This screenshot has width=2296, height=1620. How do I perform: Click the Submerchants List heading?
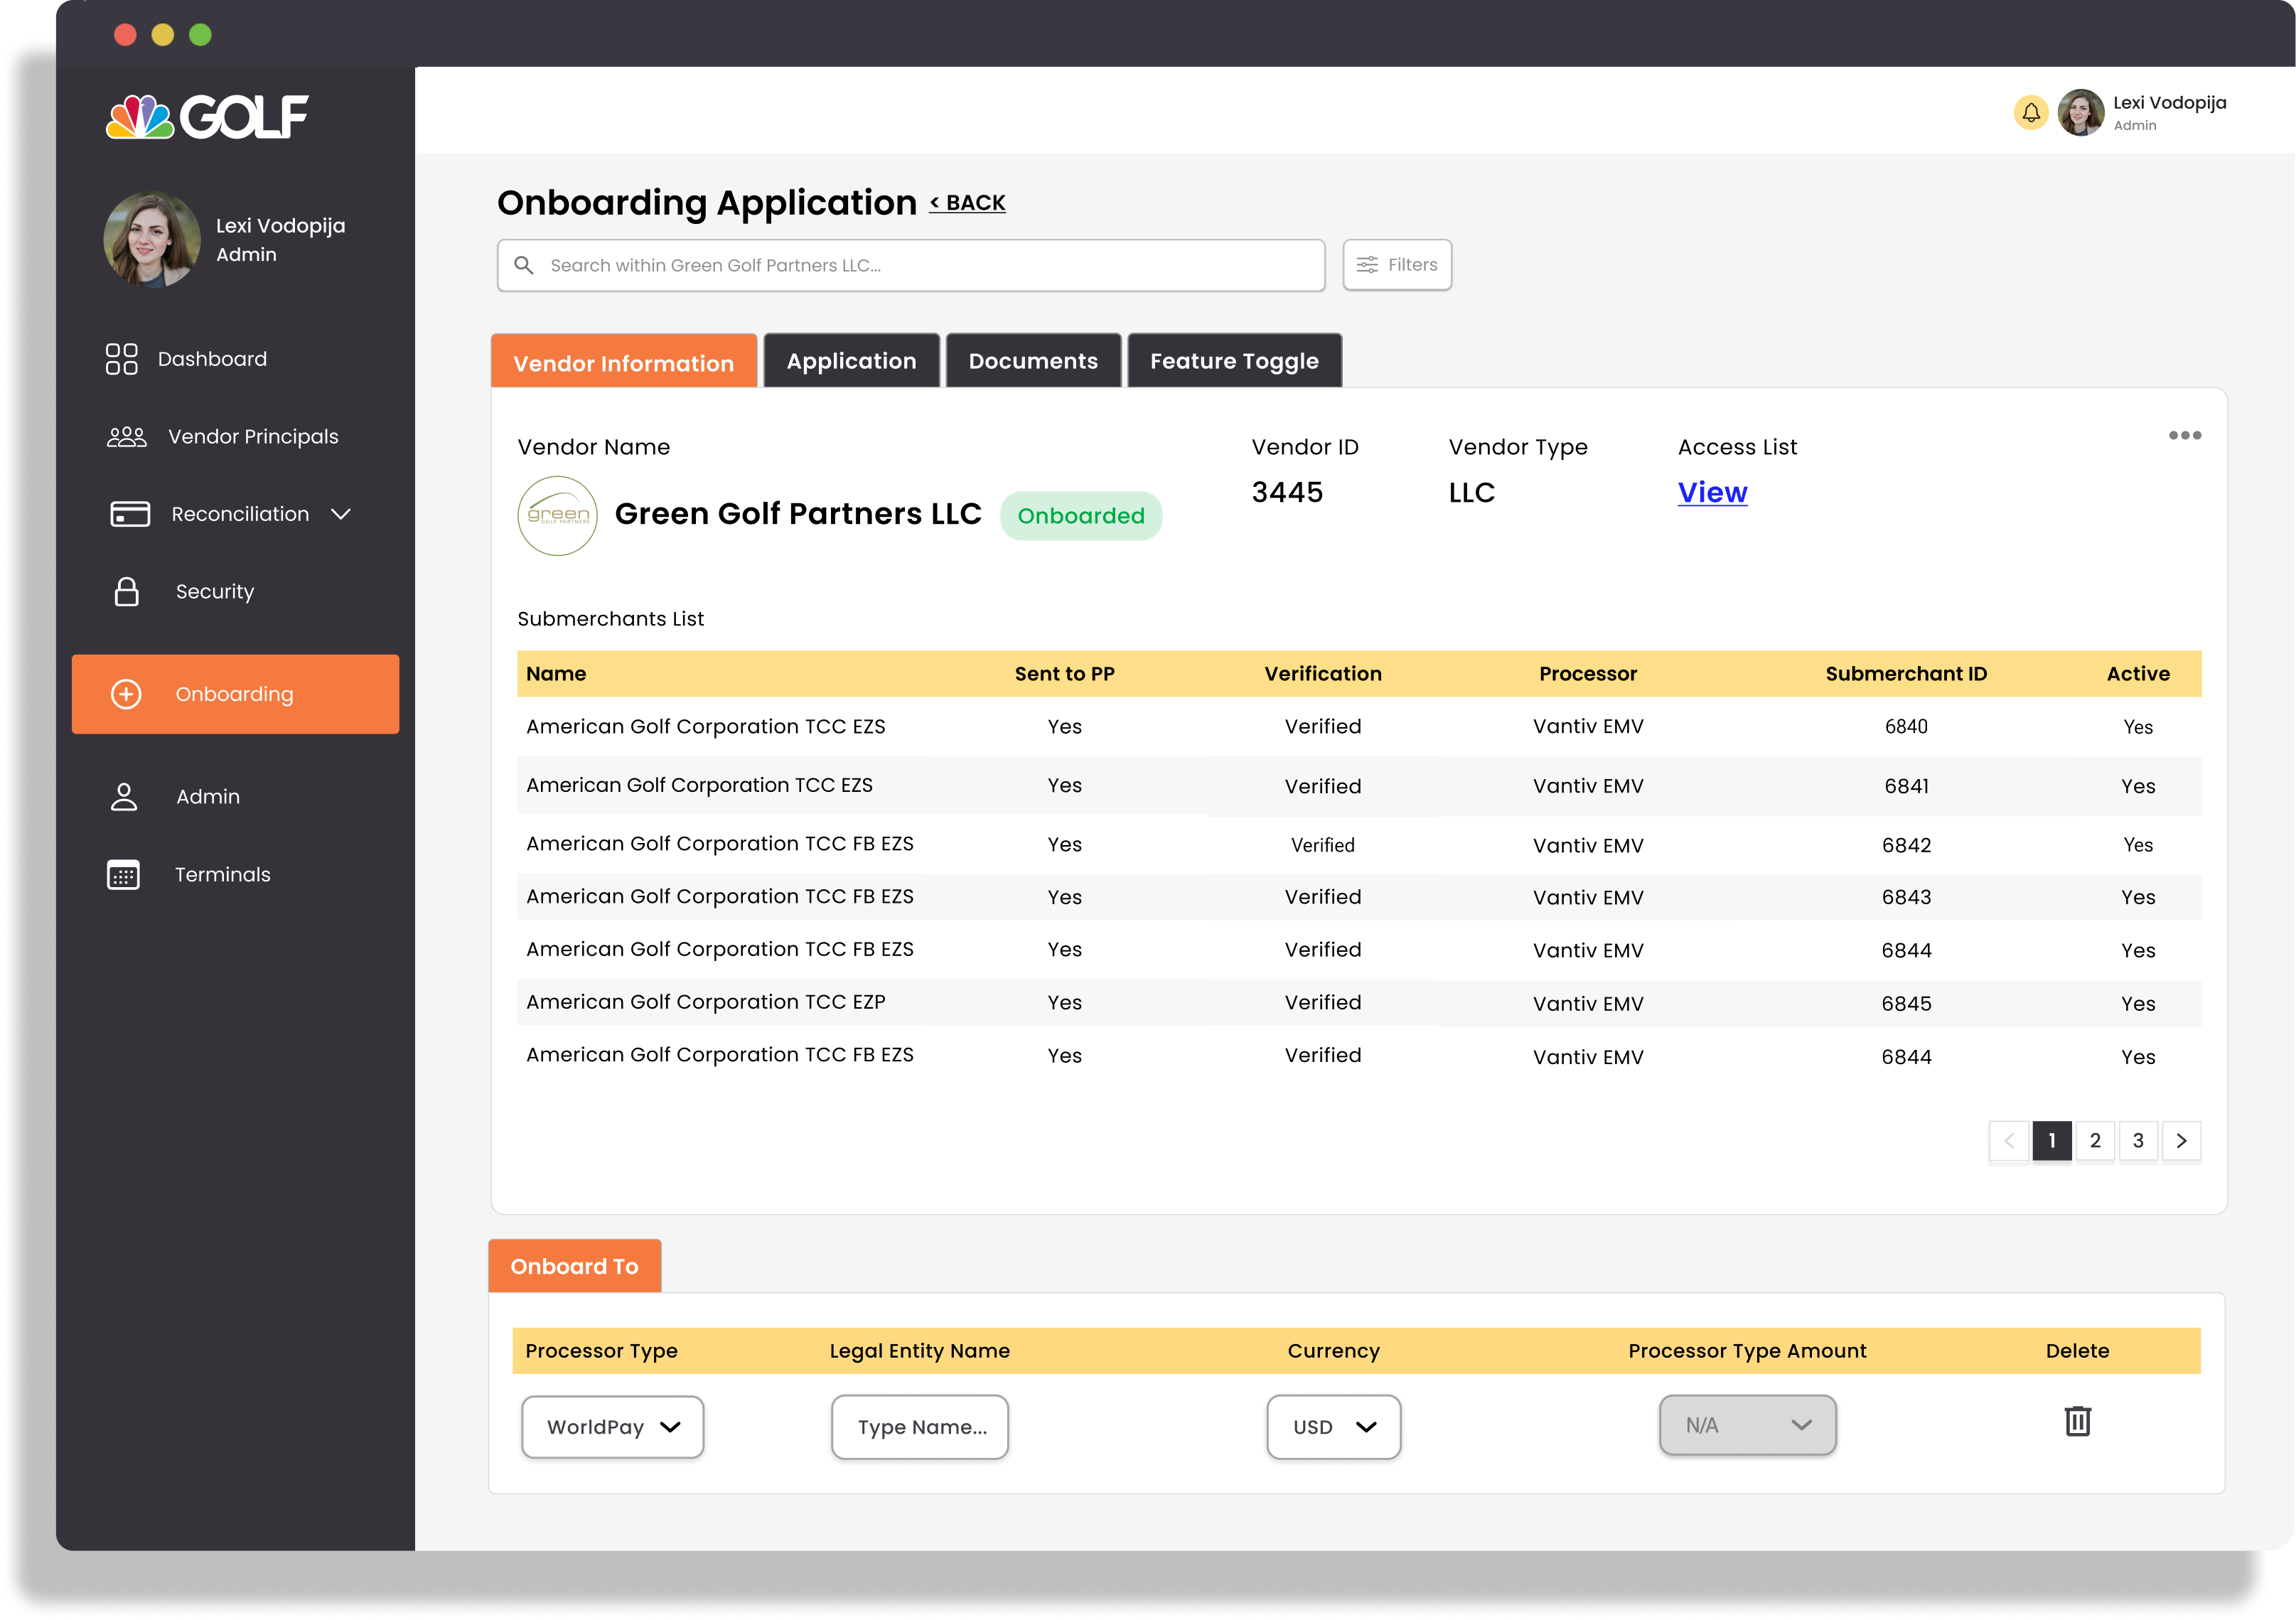point(611,619)
